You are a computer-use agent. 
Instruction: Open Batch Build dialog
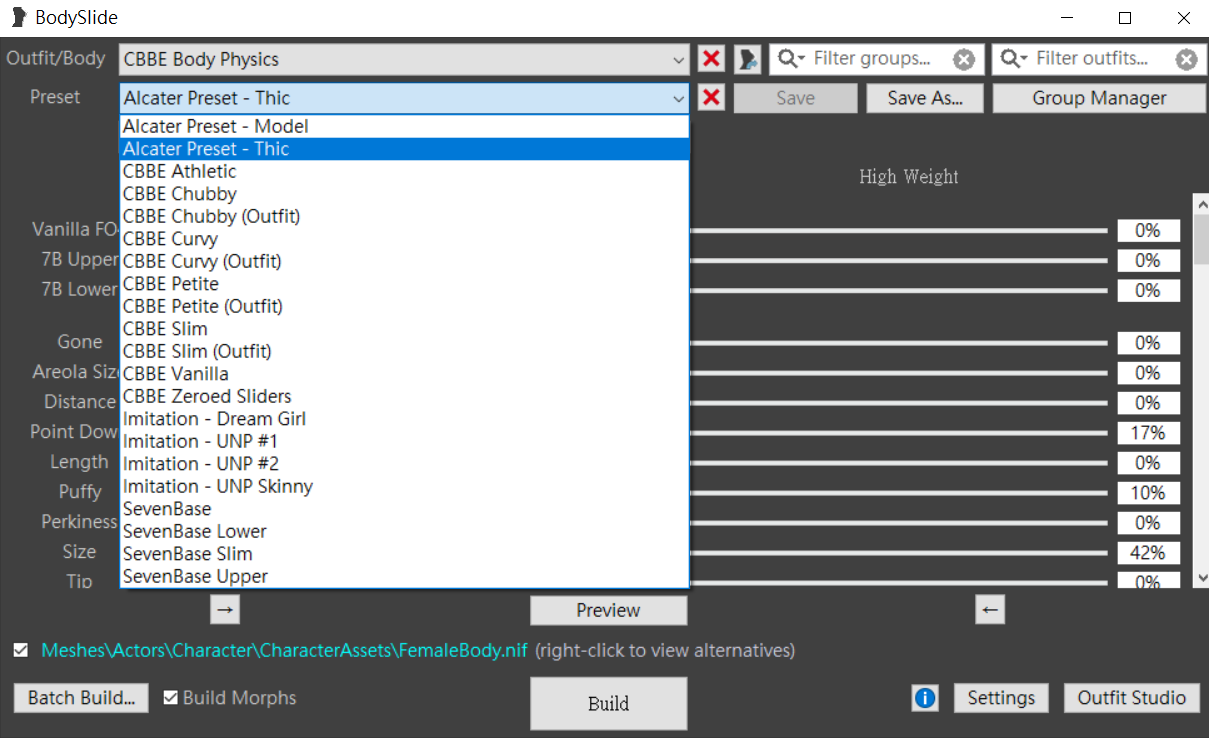81,698
